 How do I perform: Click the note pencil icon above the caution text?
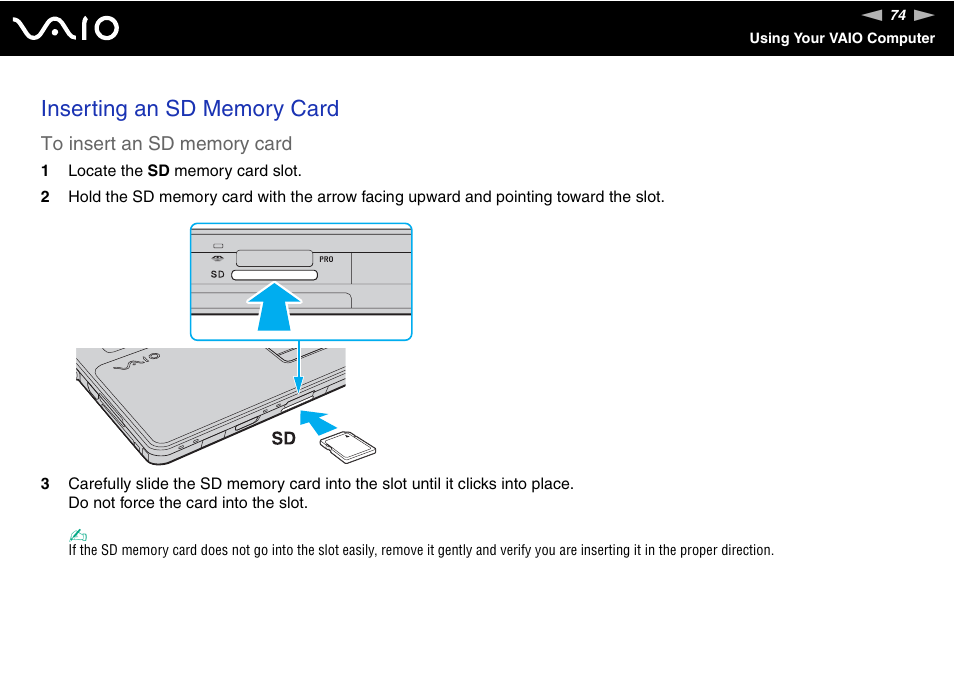click(x=77, y=535)
